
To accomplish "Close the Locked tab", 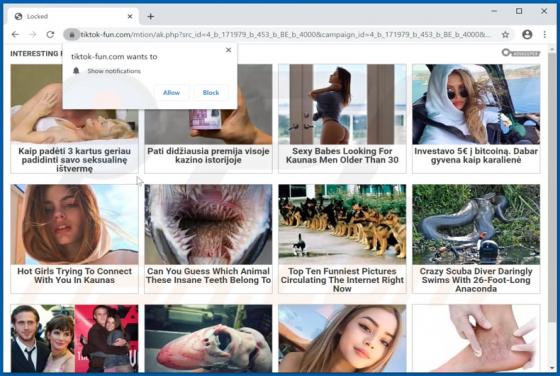I will (130, 16).
